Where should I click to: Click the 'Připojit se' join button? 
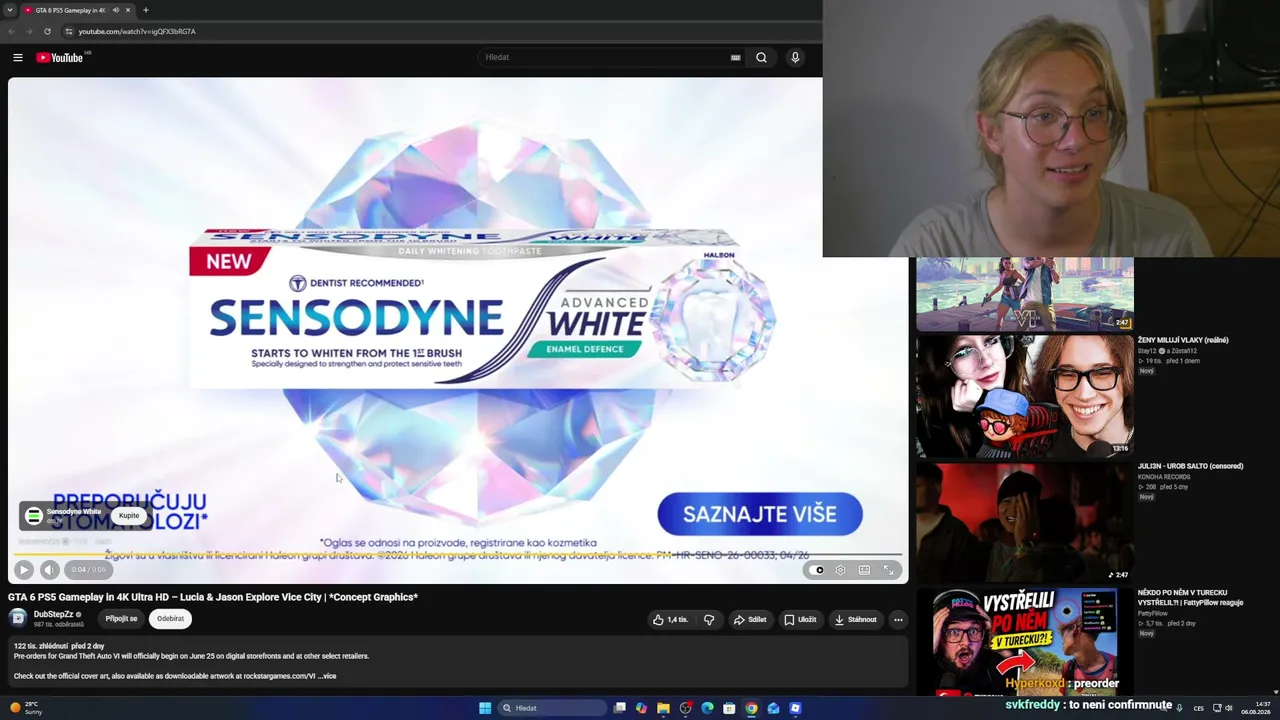click(121, 619)
